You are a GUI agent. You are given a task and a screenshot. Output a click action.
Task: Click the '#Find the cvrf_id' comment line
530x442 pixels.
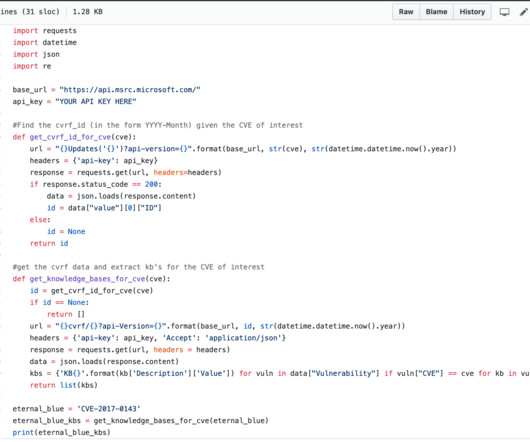pos(158,125)
